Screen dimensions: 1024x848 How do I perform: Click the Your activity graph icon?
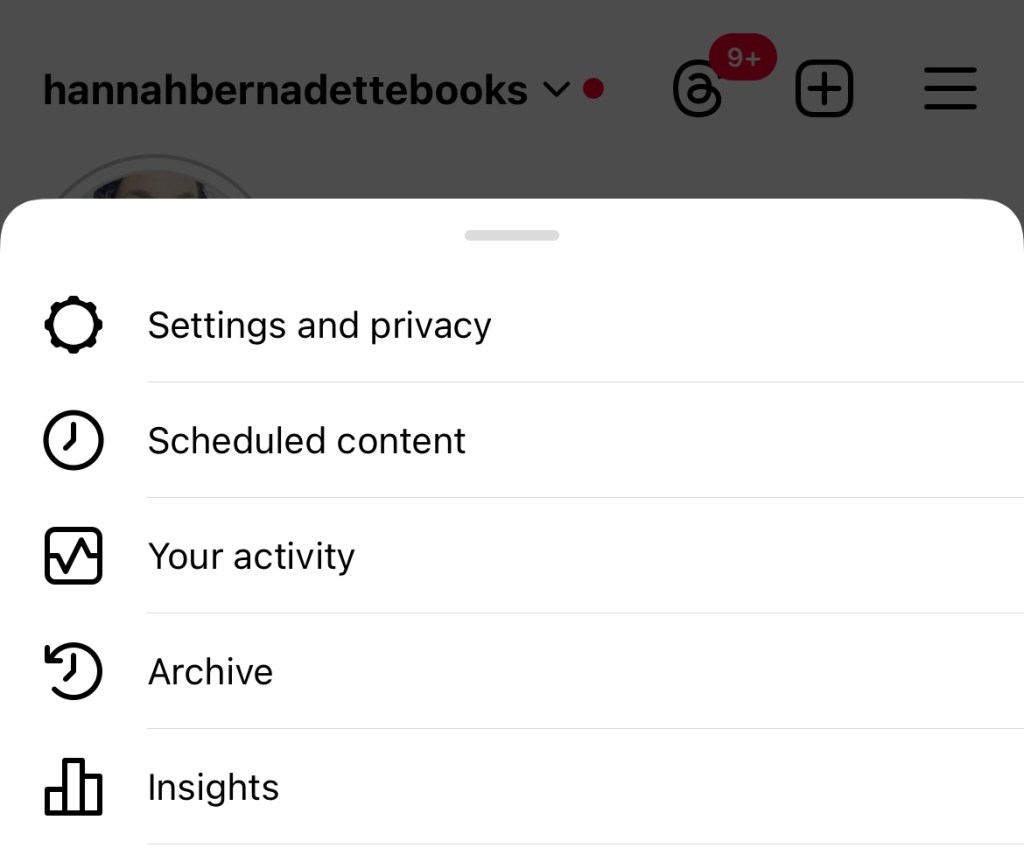coord(73,556)
